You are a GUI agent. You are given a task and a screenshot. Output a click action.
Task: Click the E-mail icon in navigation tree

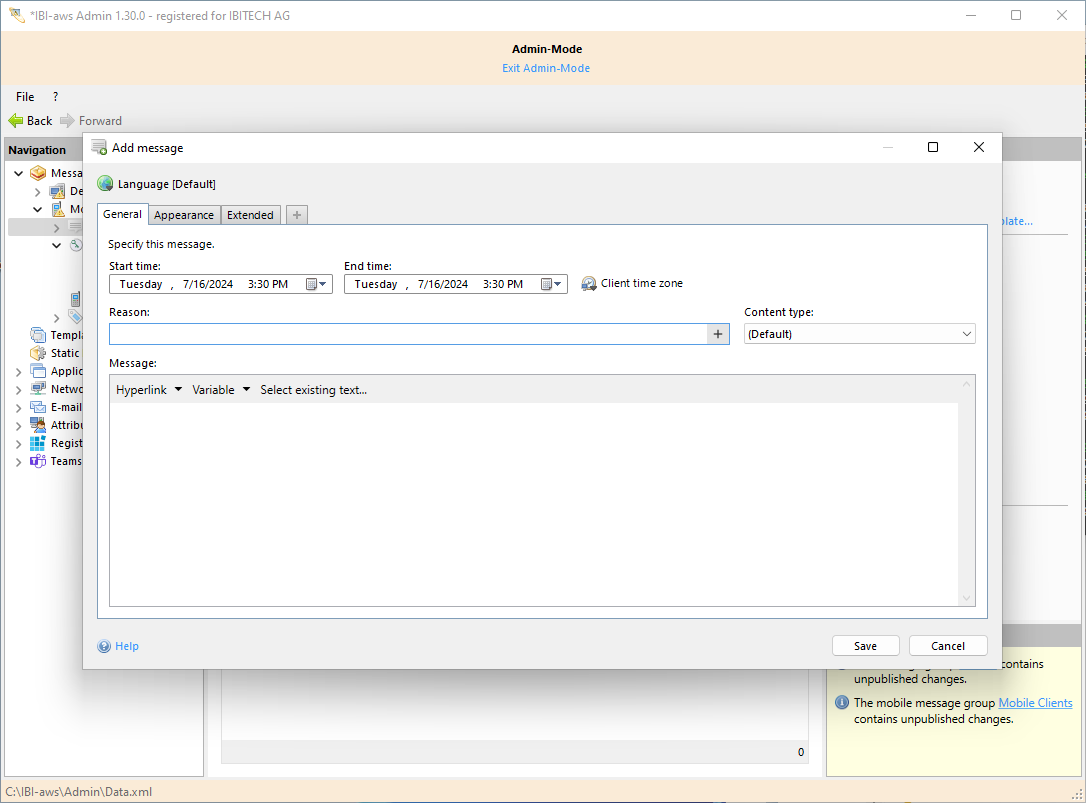(38, 407)
